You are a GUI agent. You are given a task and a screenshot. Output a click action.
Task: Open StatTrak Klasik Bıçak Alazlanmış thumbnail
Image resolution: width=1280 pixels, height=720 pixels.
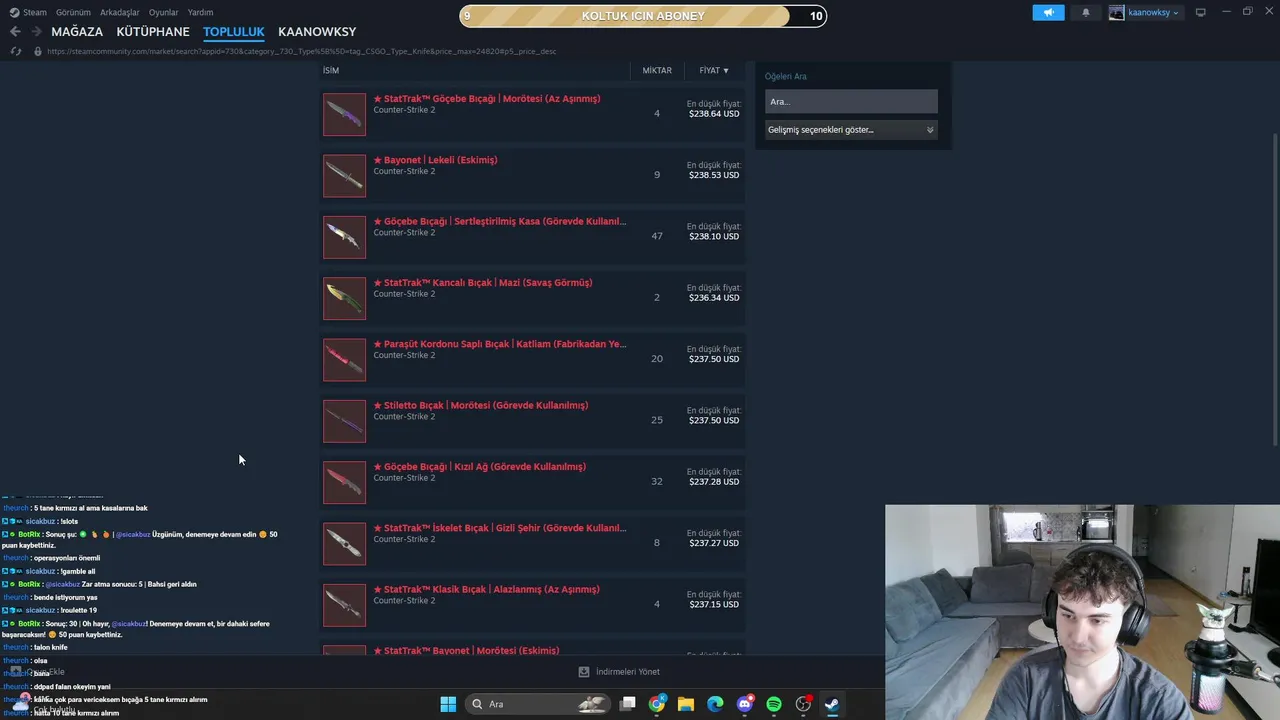344,604
